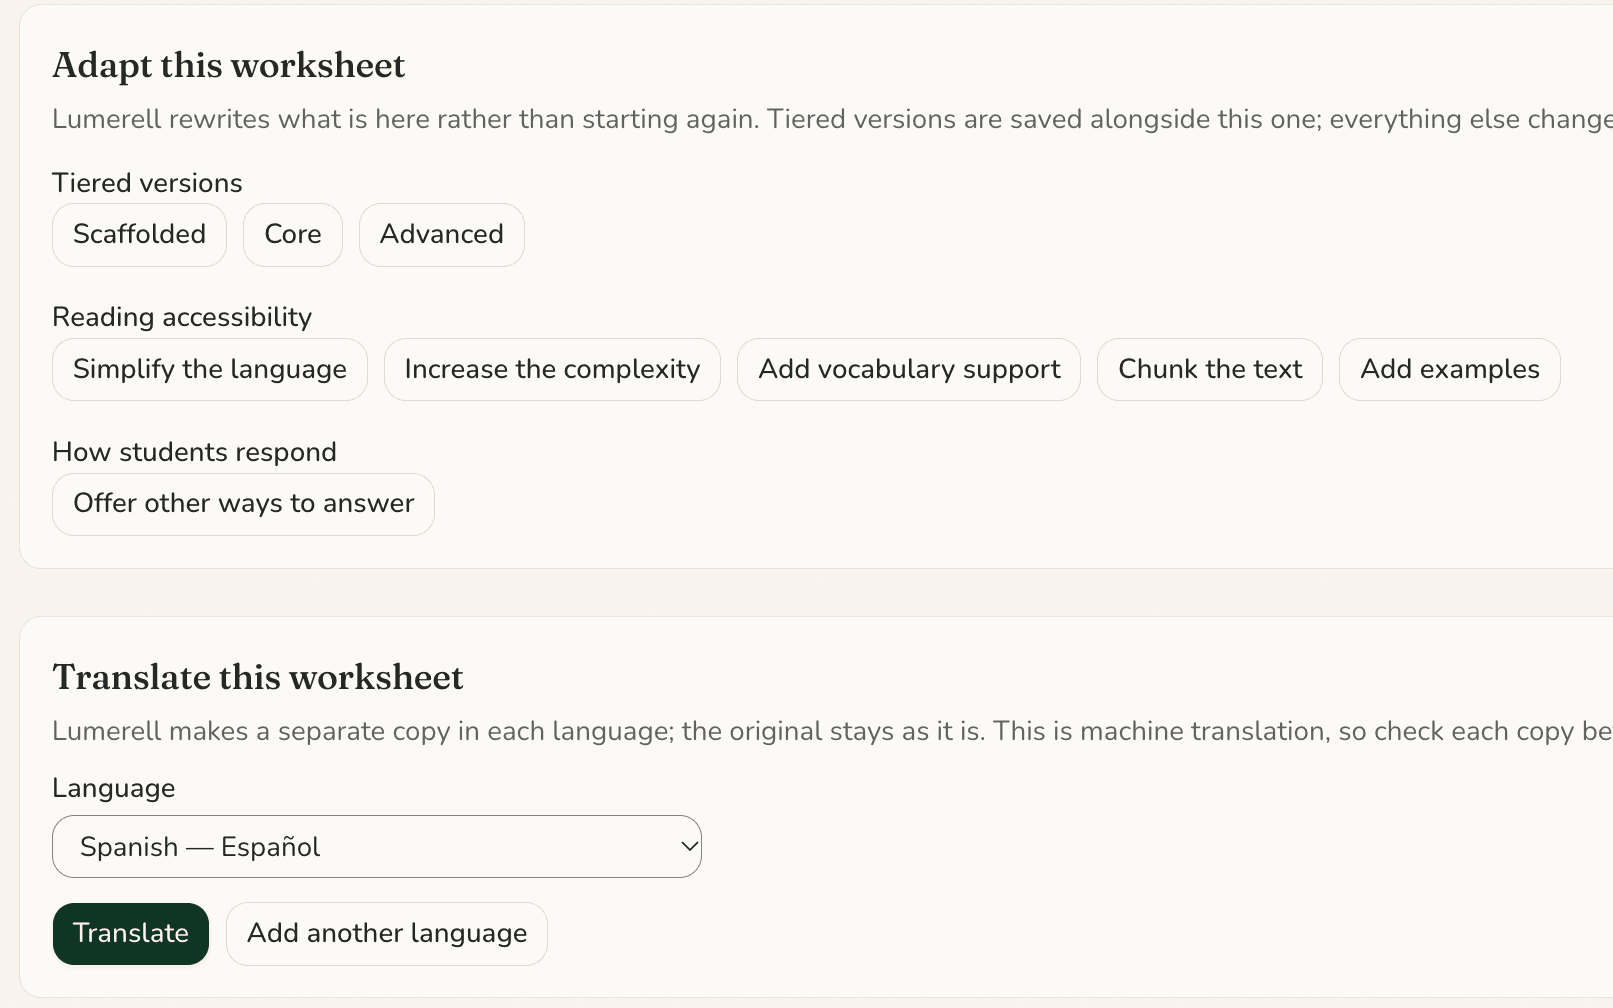This screenshot has height=1008, width=1613.
Task: Toggle Add vocabulary support chip
Action: (909, 370)
